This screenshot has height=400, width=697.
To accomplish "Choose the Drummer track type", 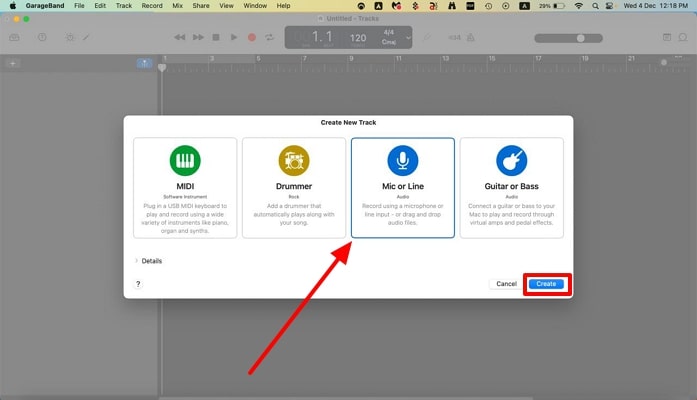I will point(294,188).
